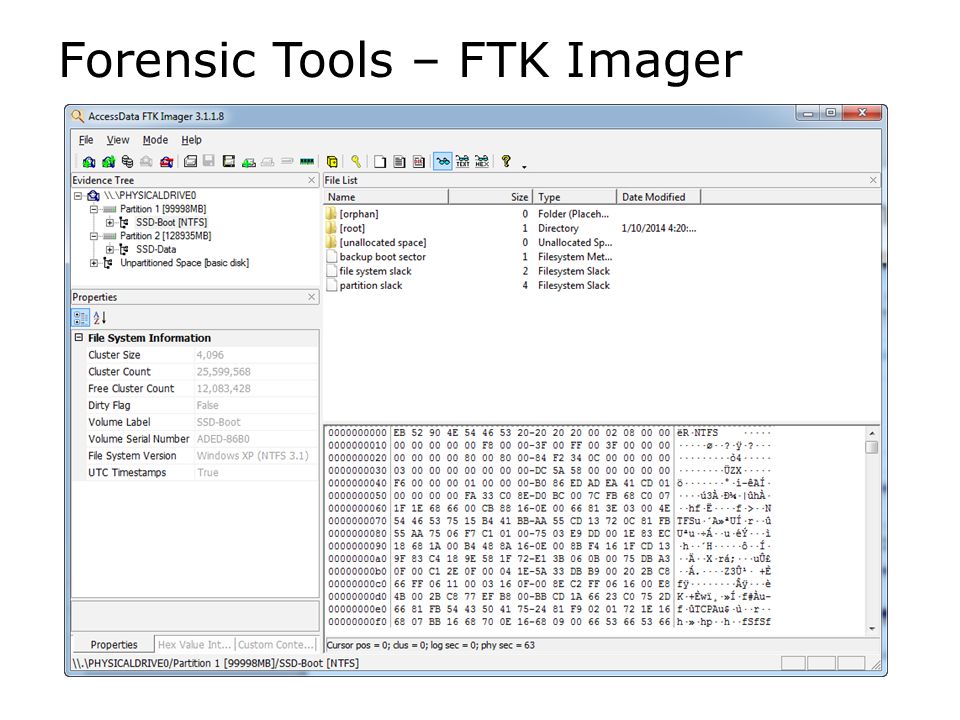This screenshot has height=720, width=960.
Task: Select the [unallocated space] entry
Action: click(383, 242)
